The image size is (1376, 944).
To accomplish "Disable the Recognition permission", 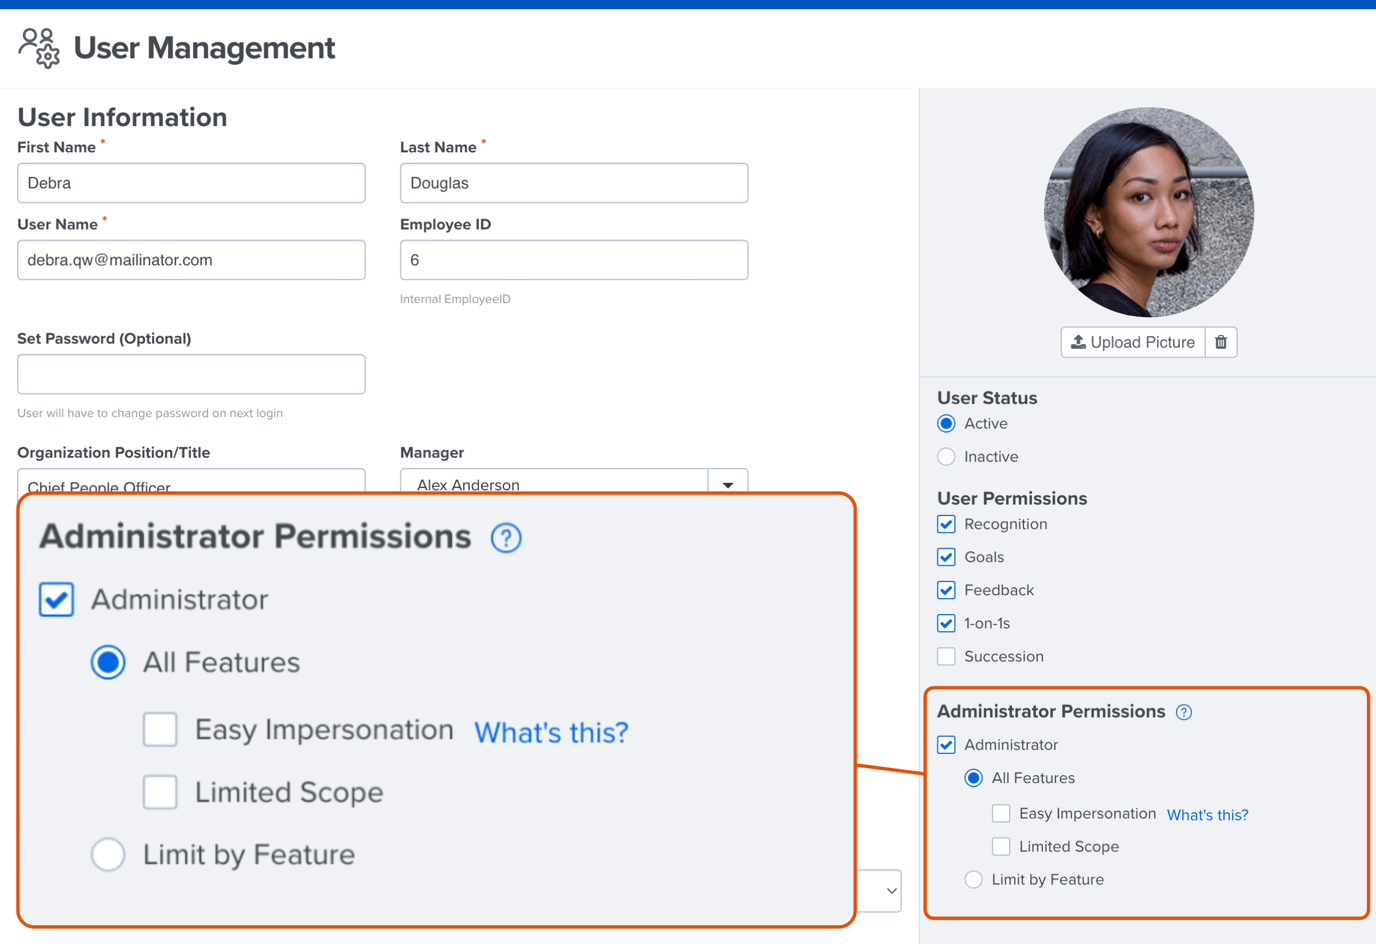I will click(x=945, y=524).
